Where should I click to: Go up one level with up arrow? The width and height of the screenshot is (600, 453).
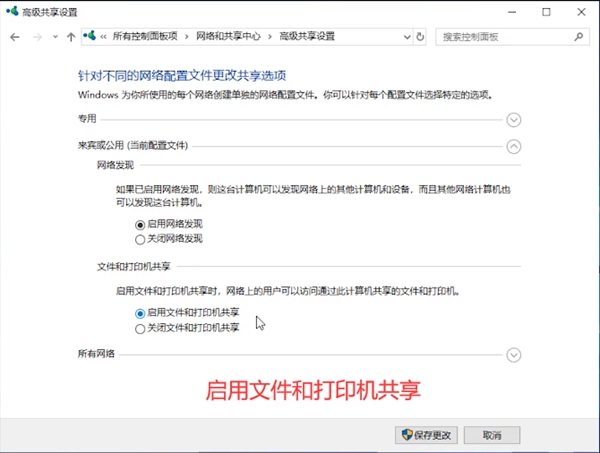(x=70, y=37)
